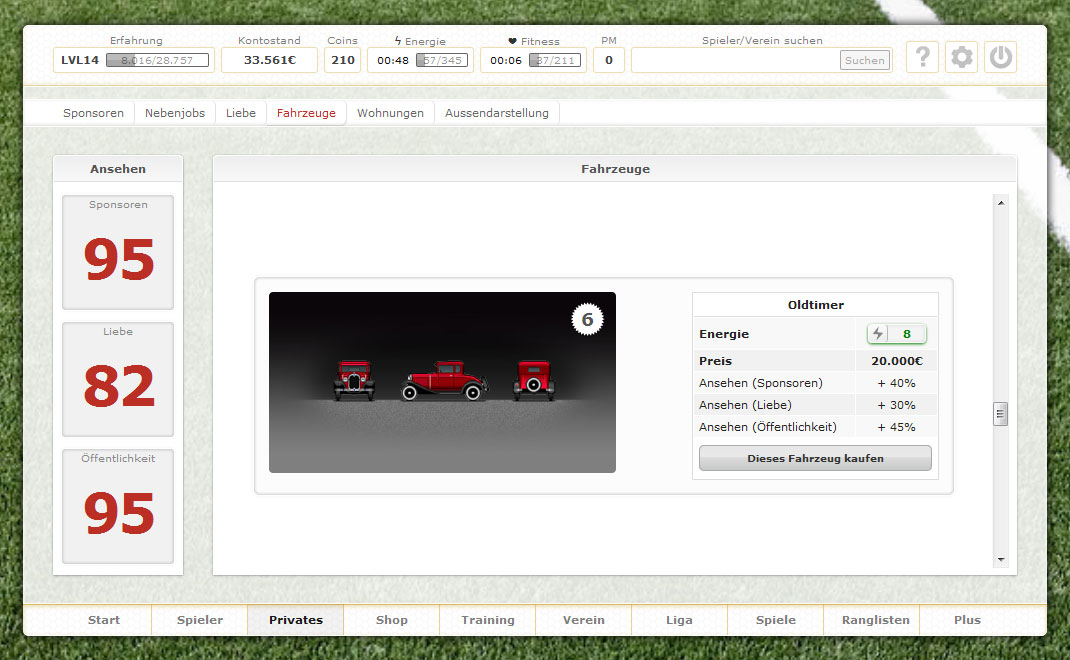Click the bolt icon next to Energie header
1070x660 pixels.
(398, 41)
